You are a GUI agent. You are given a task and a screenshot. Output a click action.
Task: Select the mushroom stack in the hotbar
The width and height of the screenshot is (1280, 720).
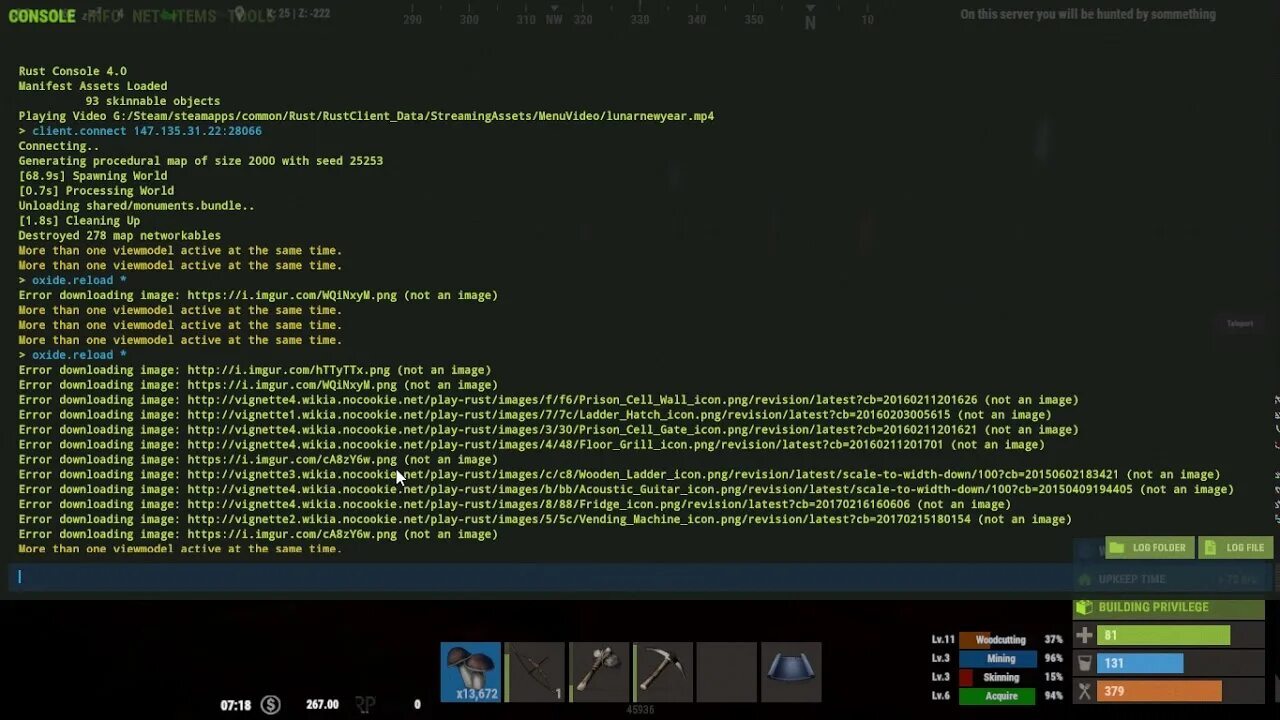point(470,672)
